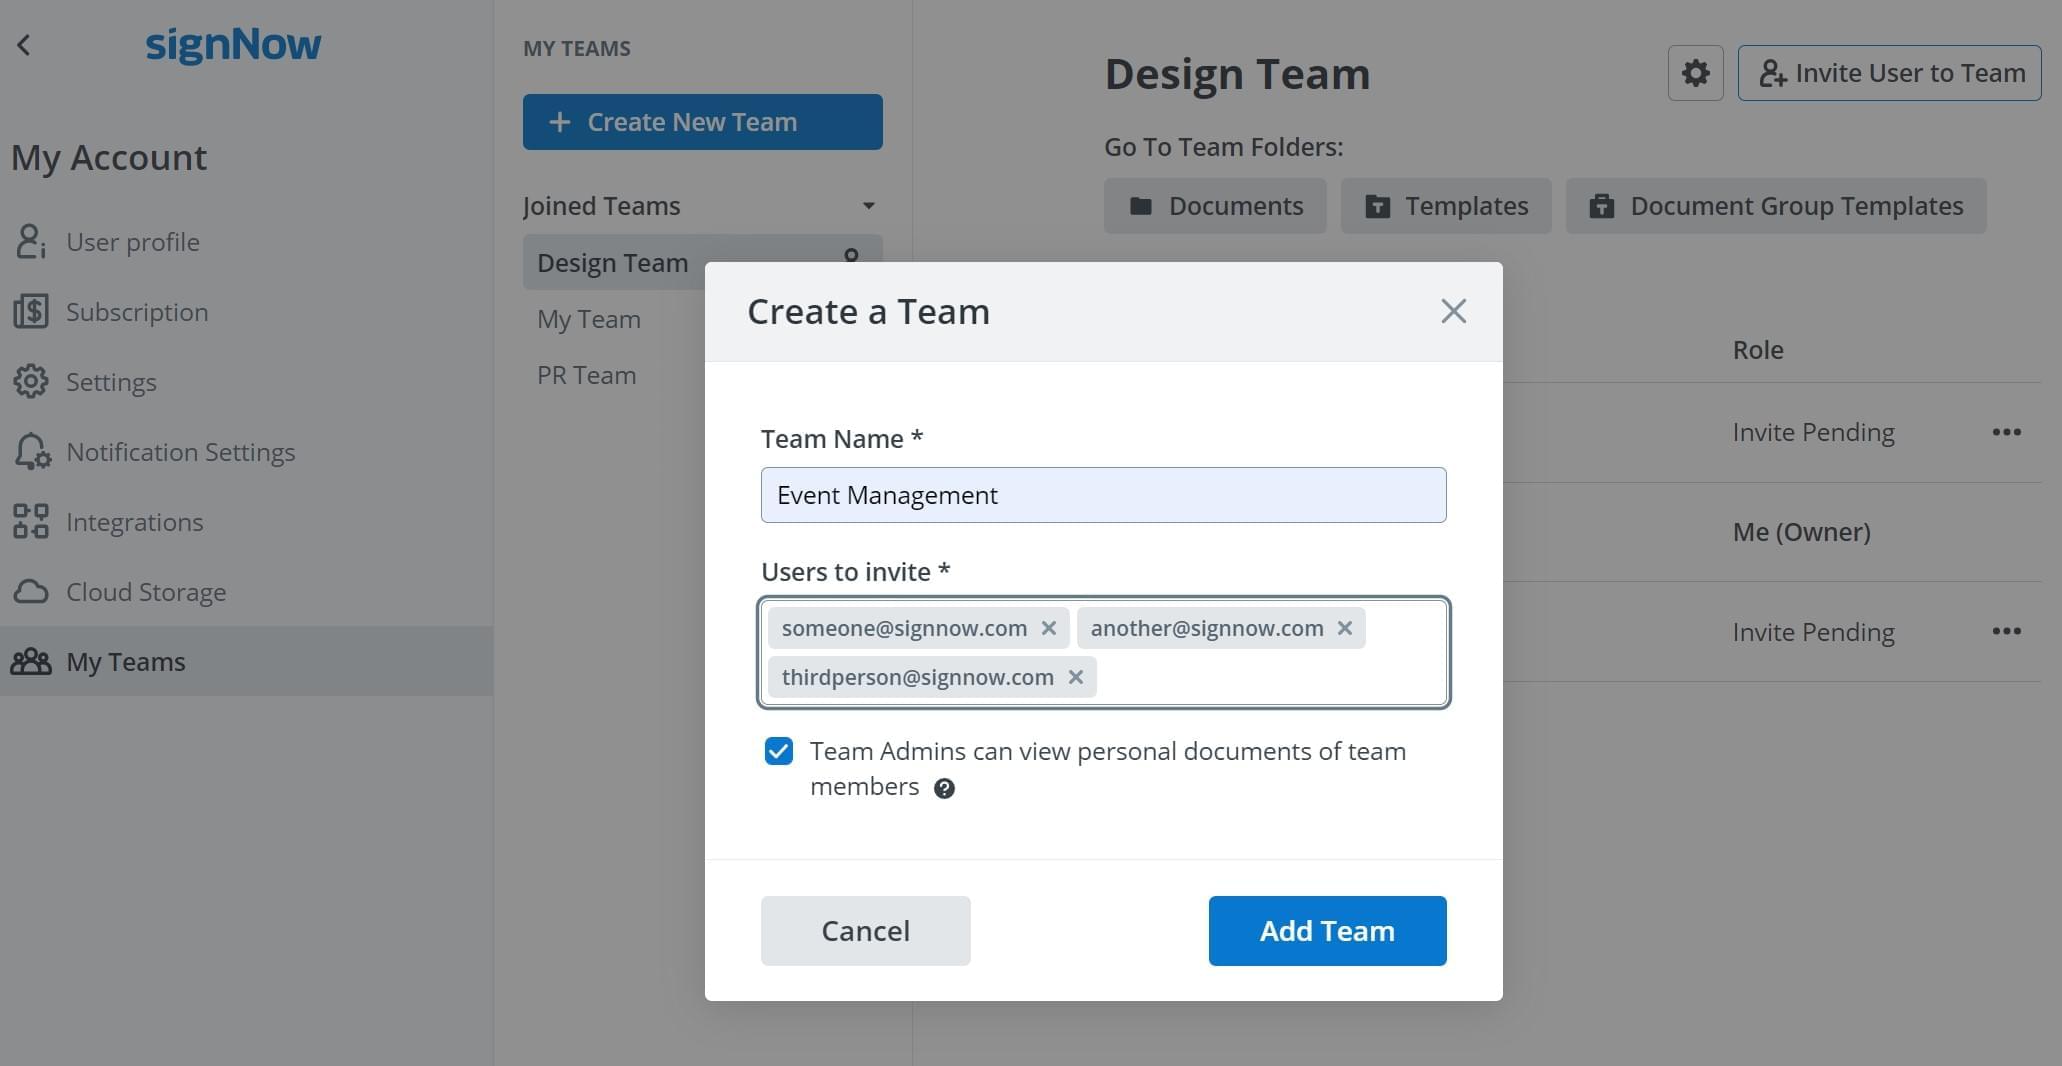Close the Create a Team dialog

[x=1453, y=311]
